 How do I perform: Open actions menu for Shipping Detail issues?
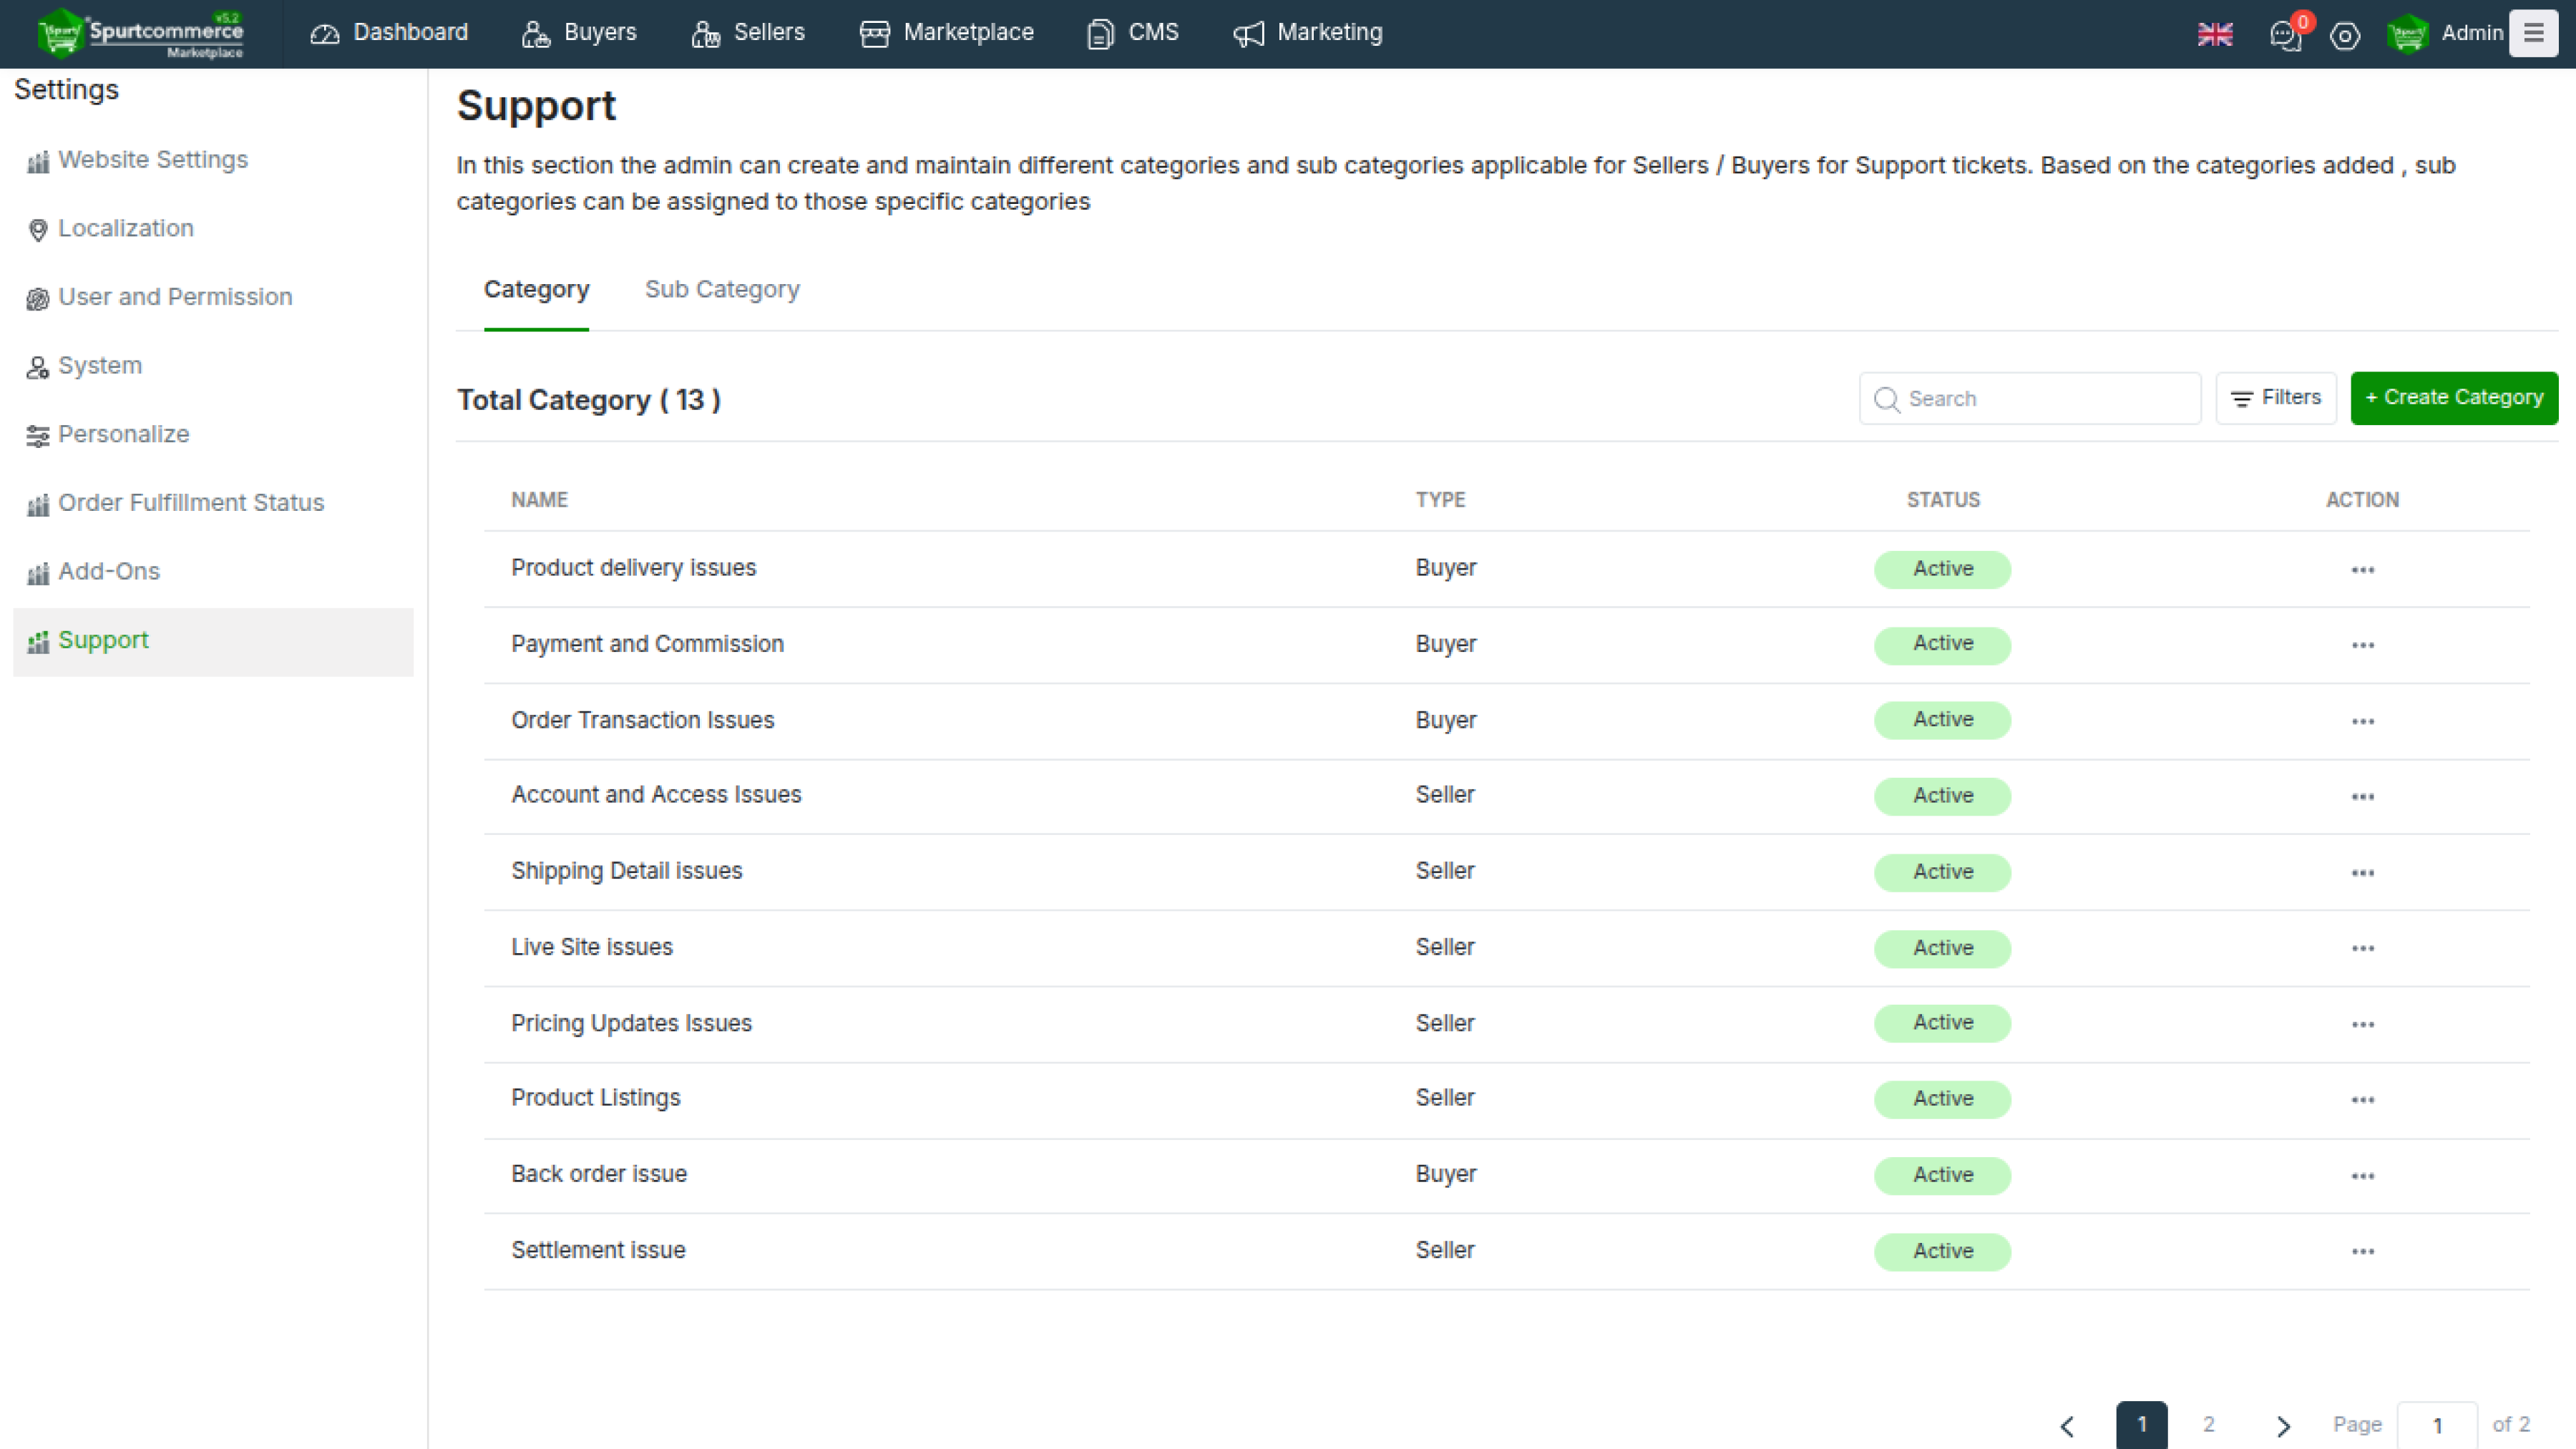point(2362,873)
